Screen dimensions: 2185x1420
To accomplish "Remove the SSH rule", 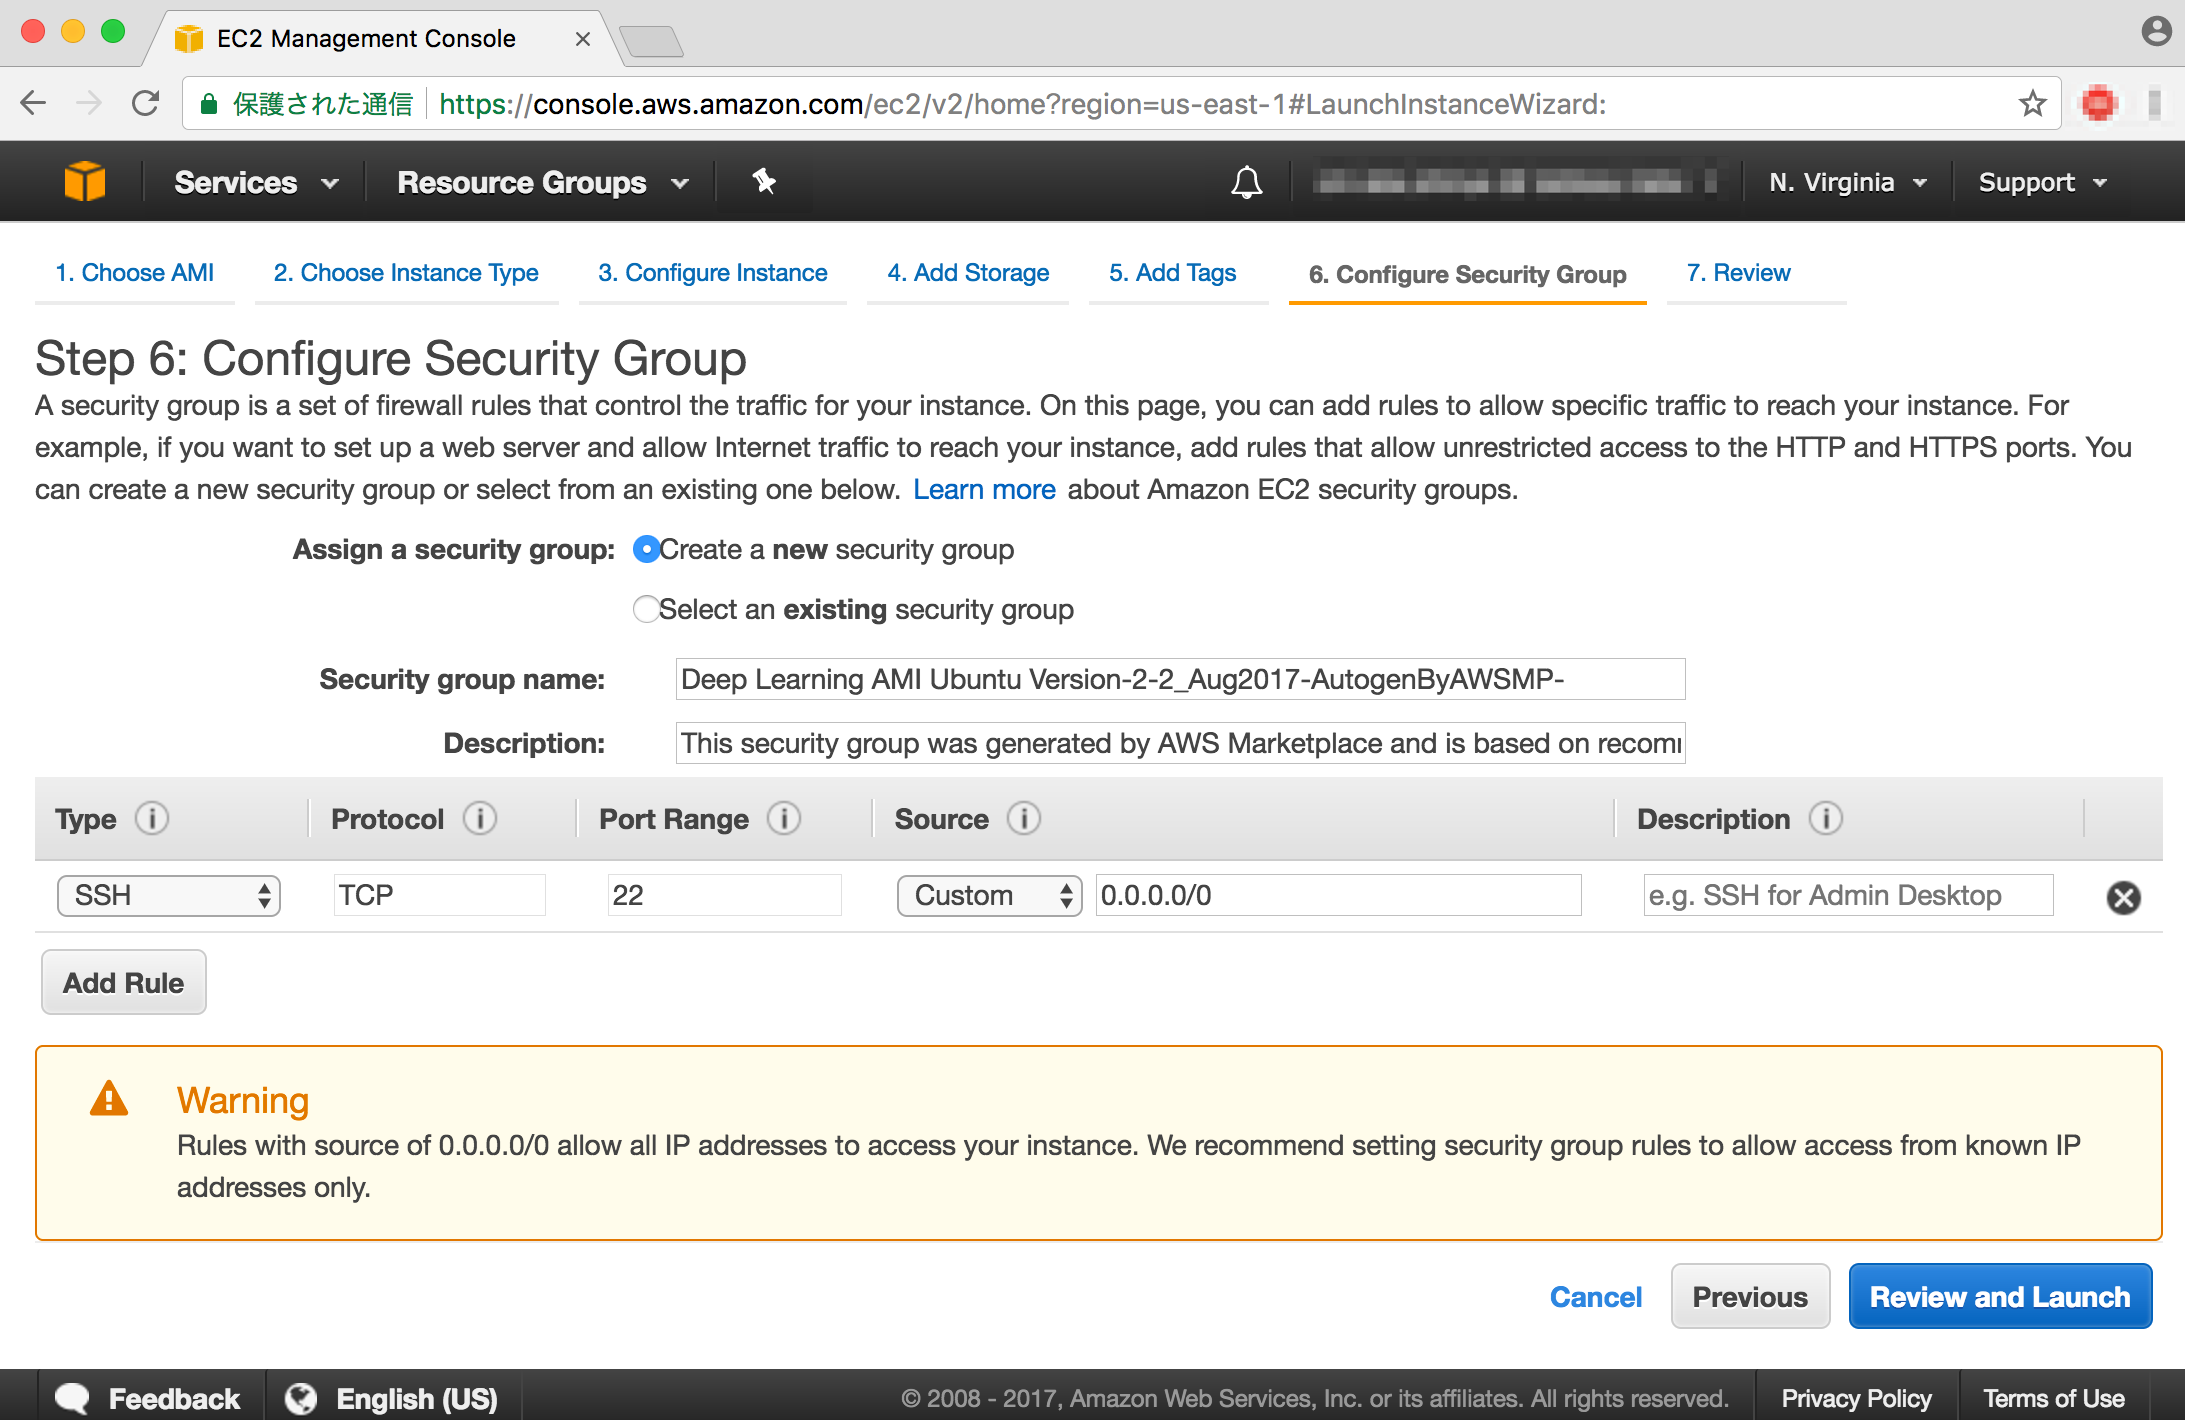I will (2123, 897).
